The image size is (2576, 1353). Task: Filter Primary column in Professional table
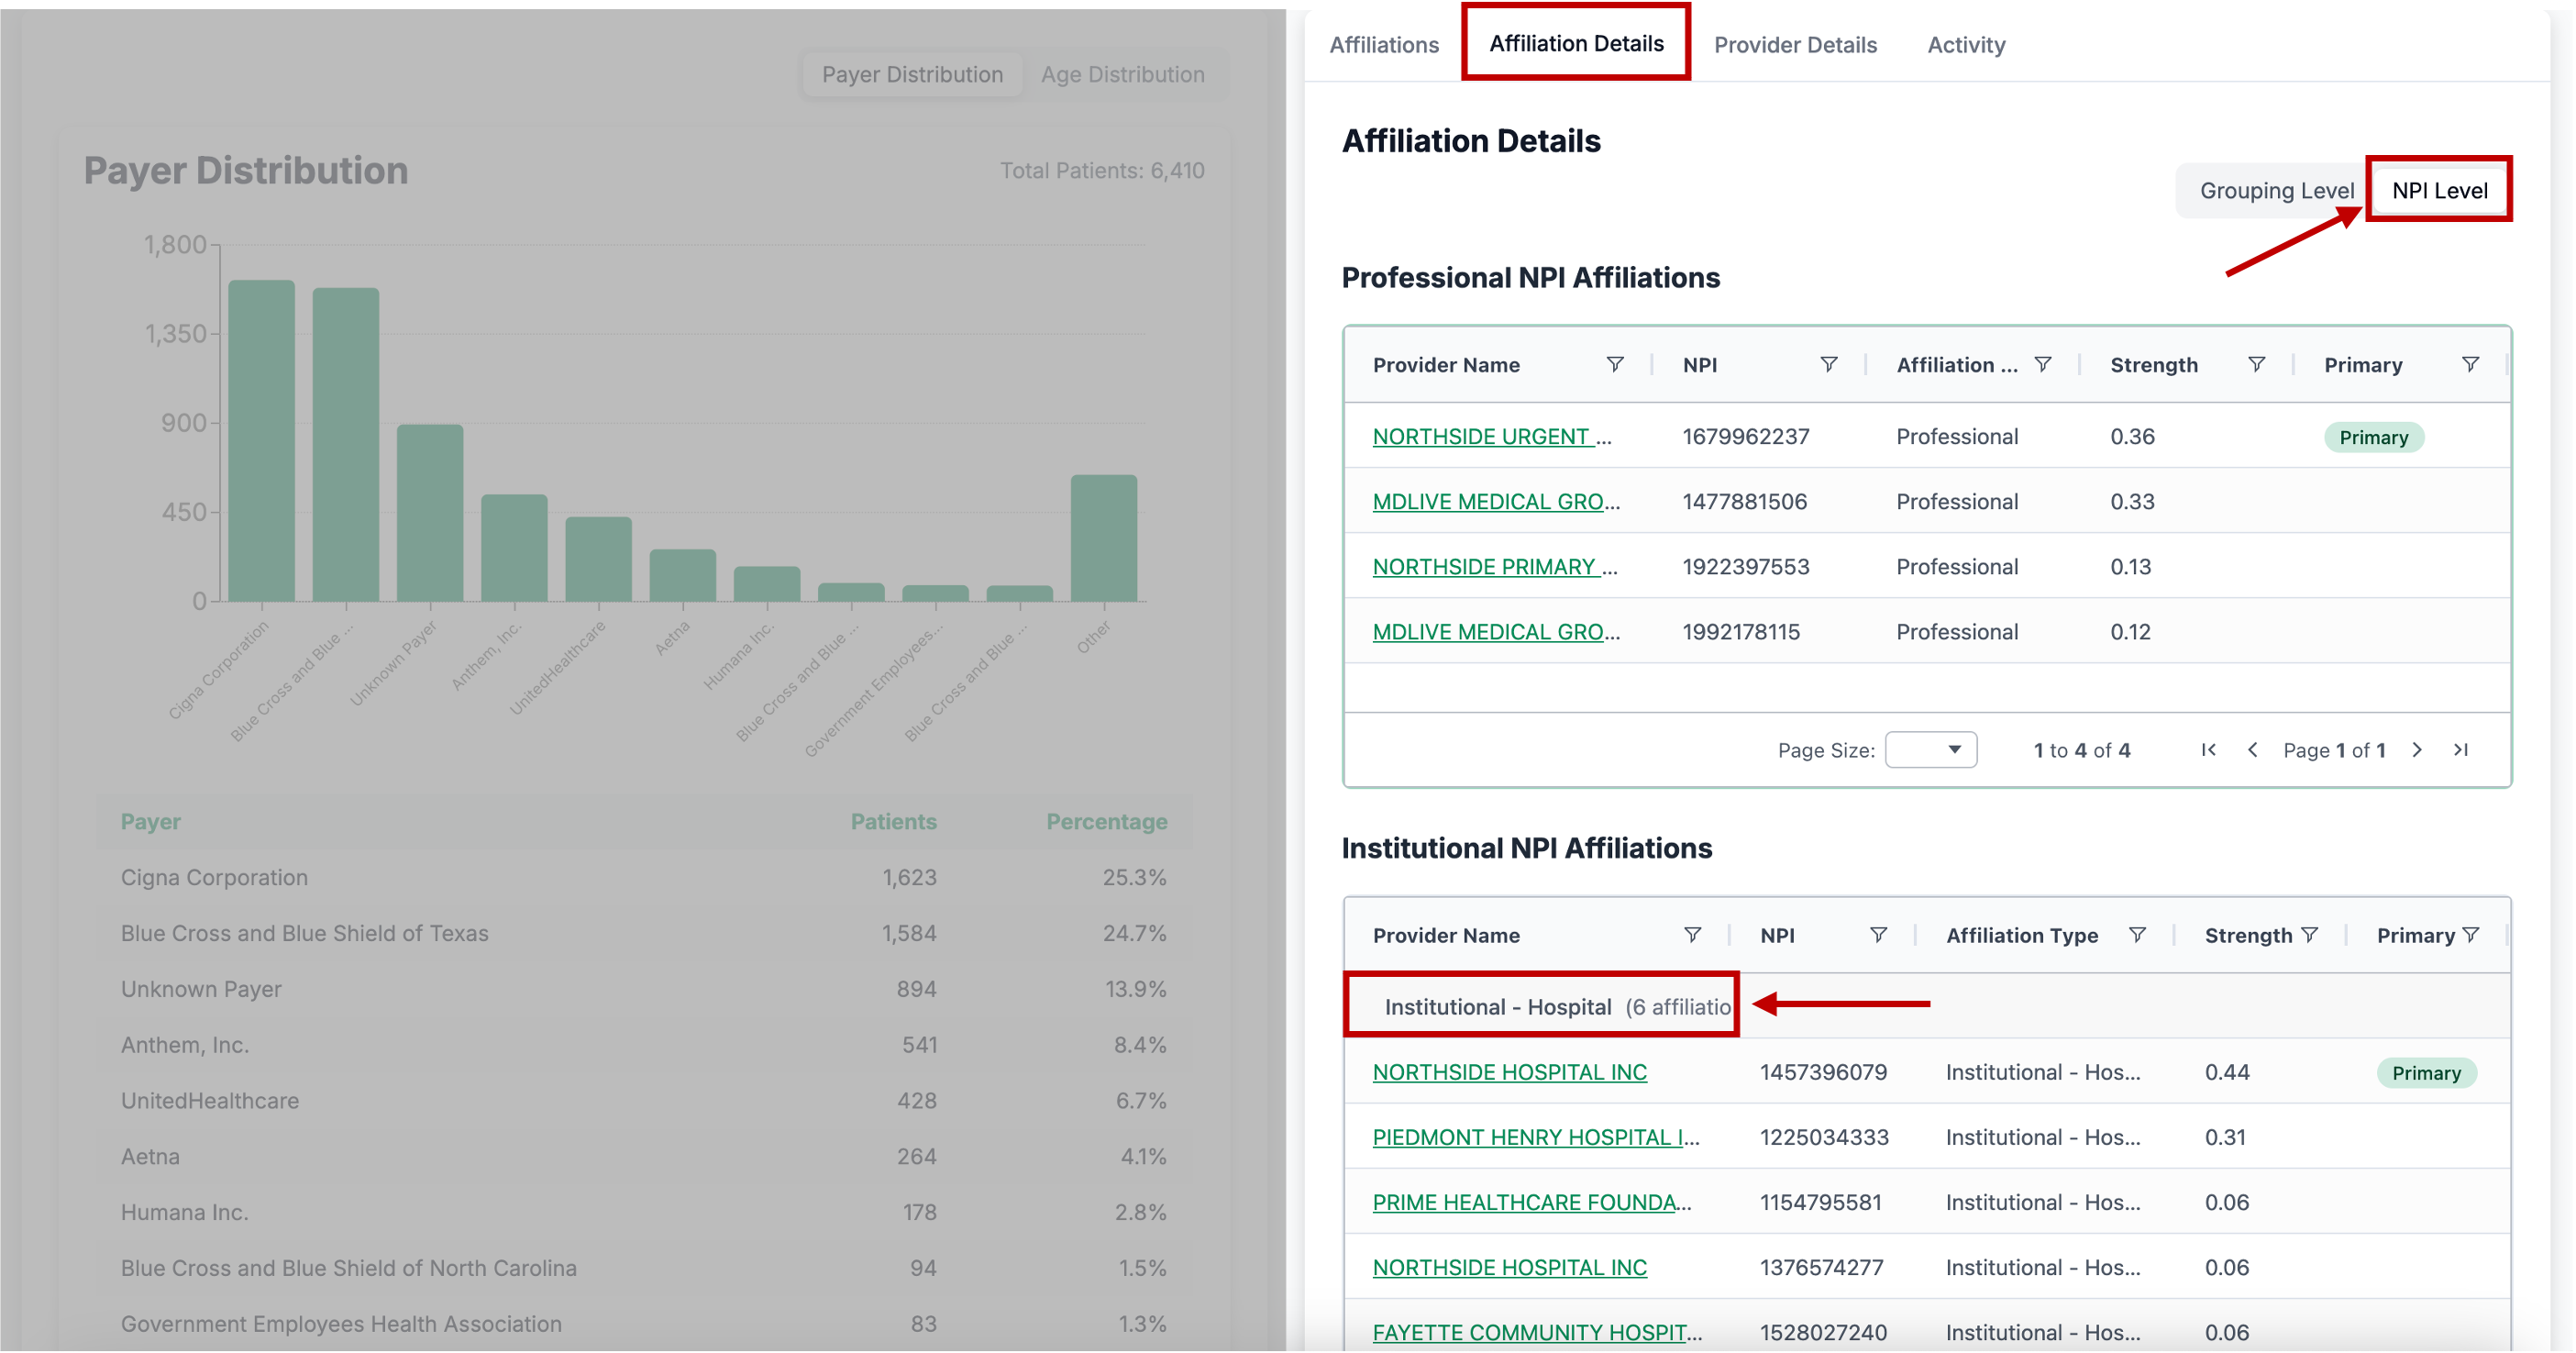(x=2470, y=364)
